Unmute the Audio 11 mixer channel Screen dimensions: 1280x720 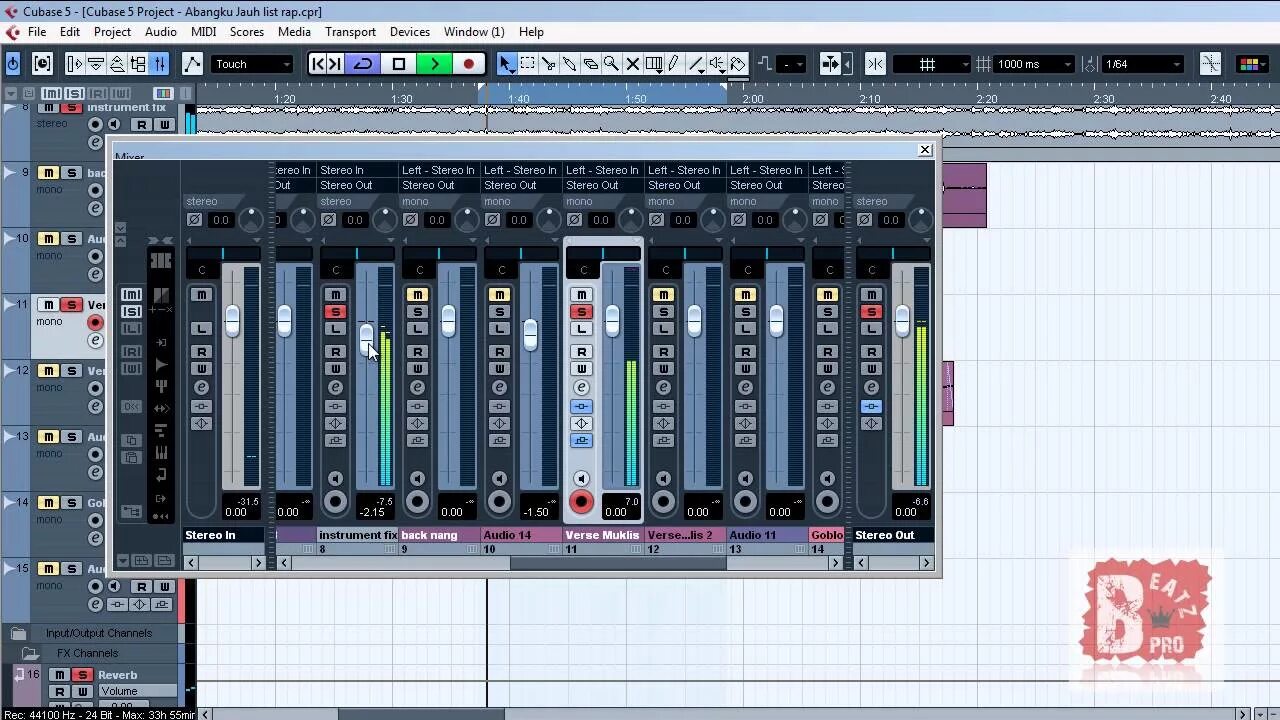click(x=745, y=294)
